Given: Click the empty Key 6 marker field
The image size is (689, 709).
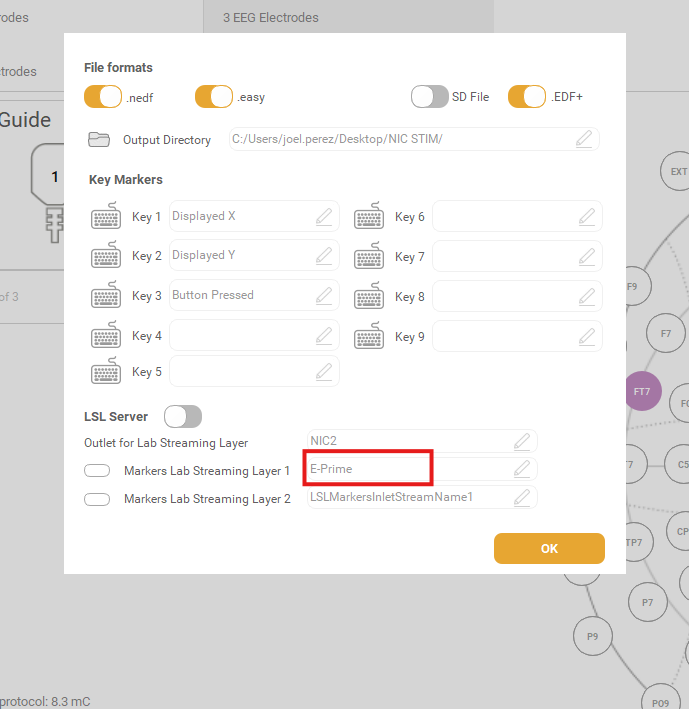Looking at the screenshot, I should (x=517, y=217).
